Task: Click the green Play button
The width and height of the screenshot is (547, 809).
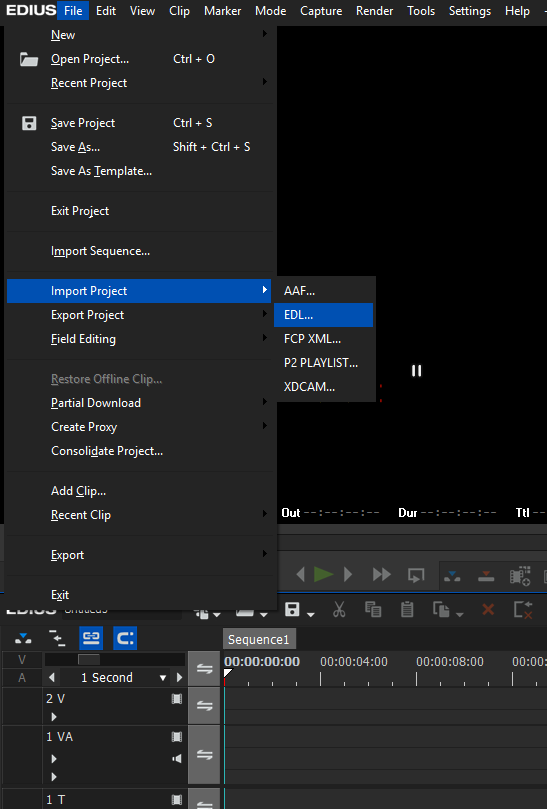Action: 324,574
